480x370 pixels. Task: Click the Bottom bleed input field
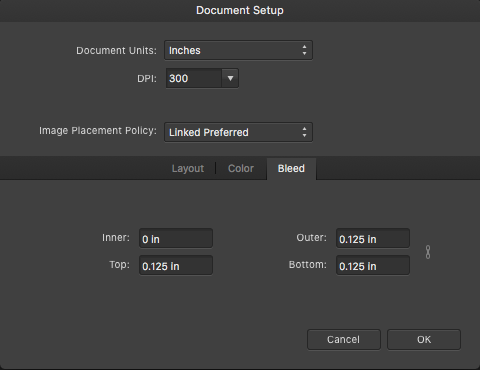point(373,265)
